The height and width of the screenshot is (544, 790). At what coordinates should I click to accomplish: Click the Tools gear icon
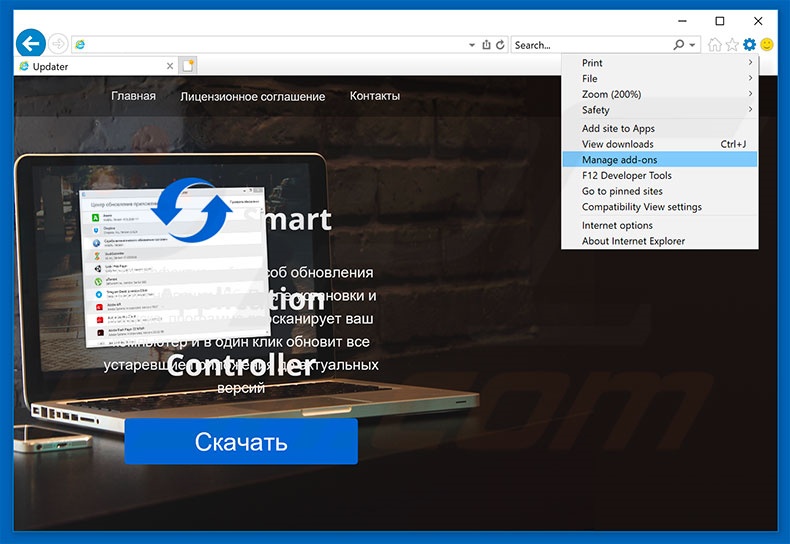pos(749,45)
